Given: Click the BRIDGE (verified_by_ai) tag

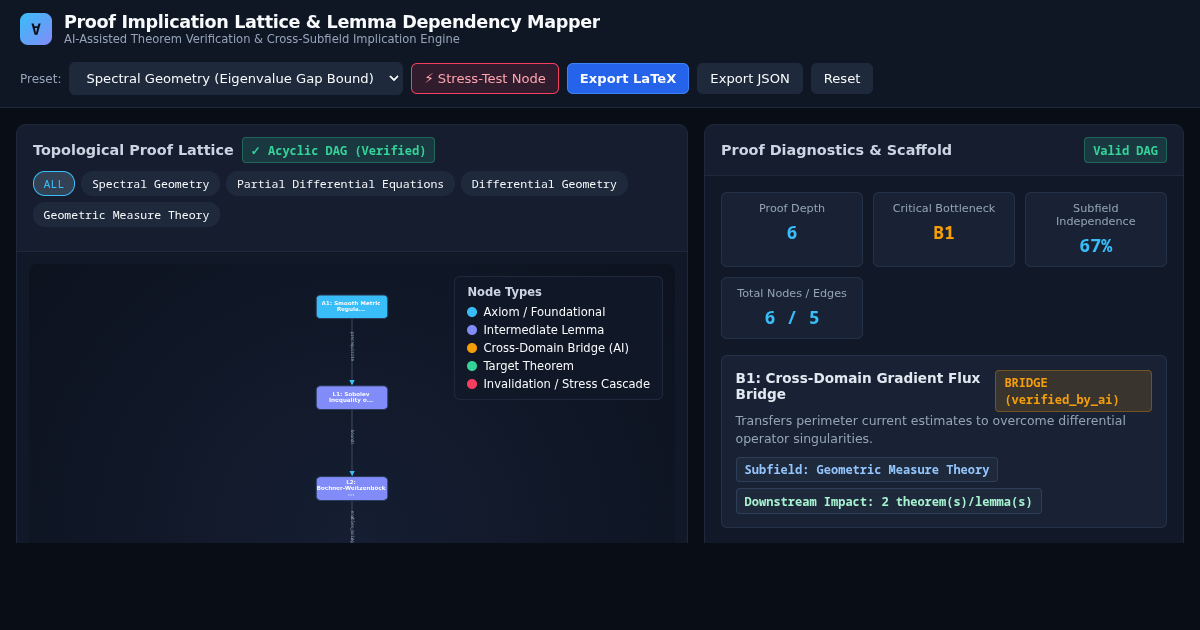Looking at the screenshot, I should click(1073, 391).
